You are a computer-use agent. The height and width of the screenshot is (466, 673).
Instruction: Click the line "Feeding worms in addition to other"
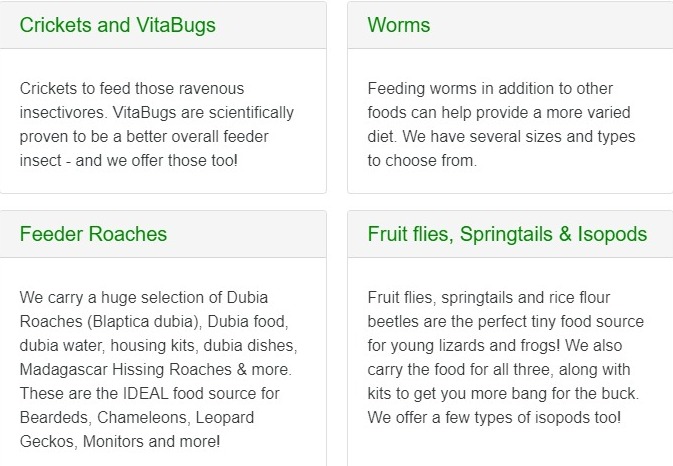coord(490,88)
